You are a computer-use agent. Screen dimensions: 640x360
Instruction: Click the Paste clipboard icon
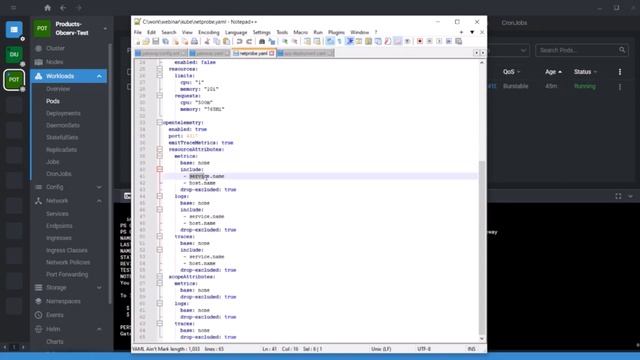226,41
